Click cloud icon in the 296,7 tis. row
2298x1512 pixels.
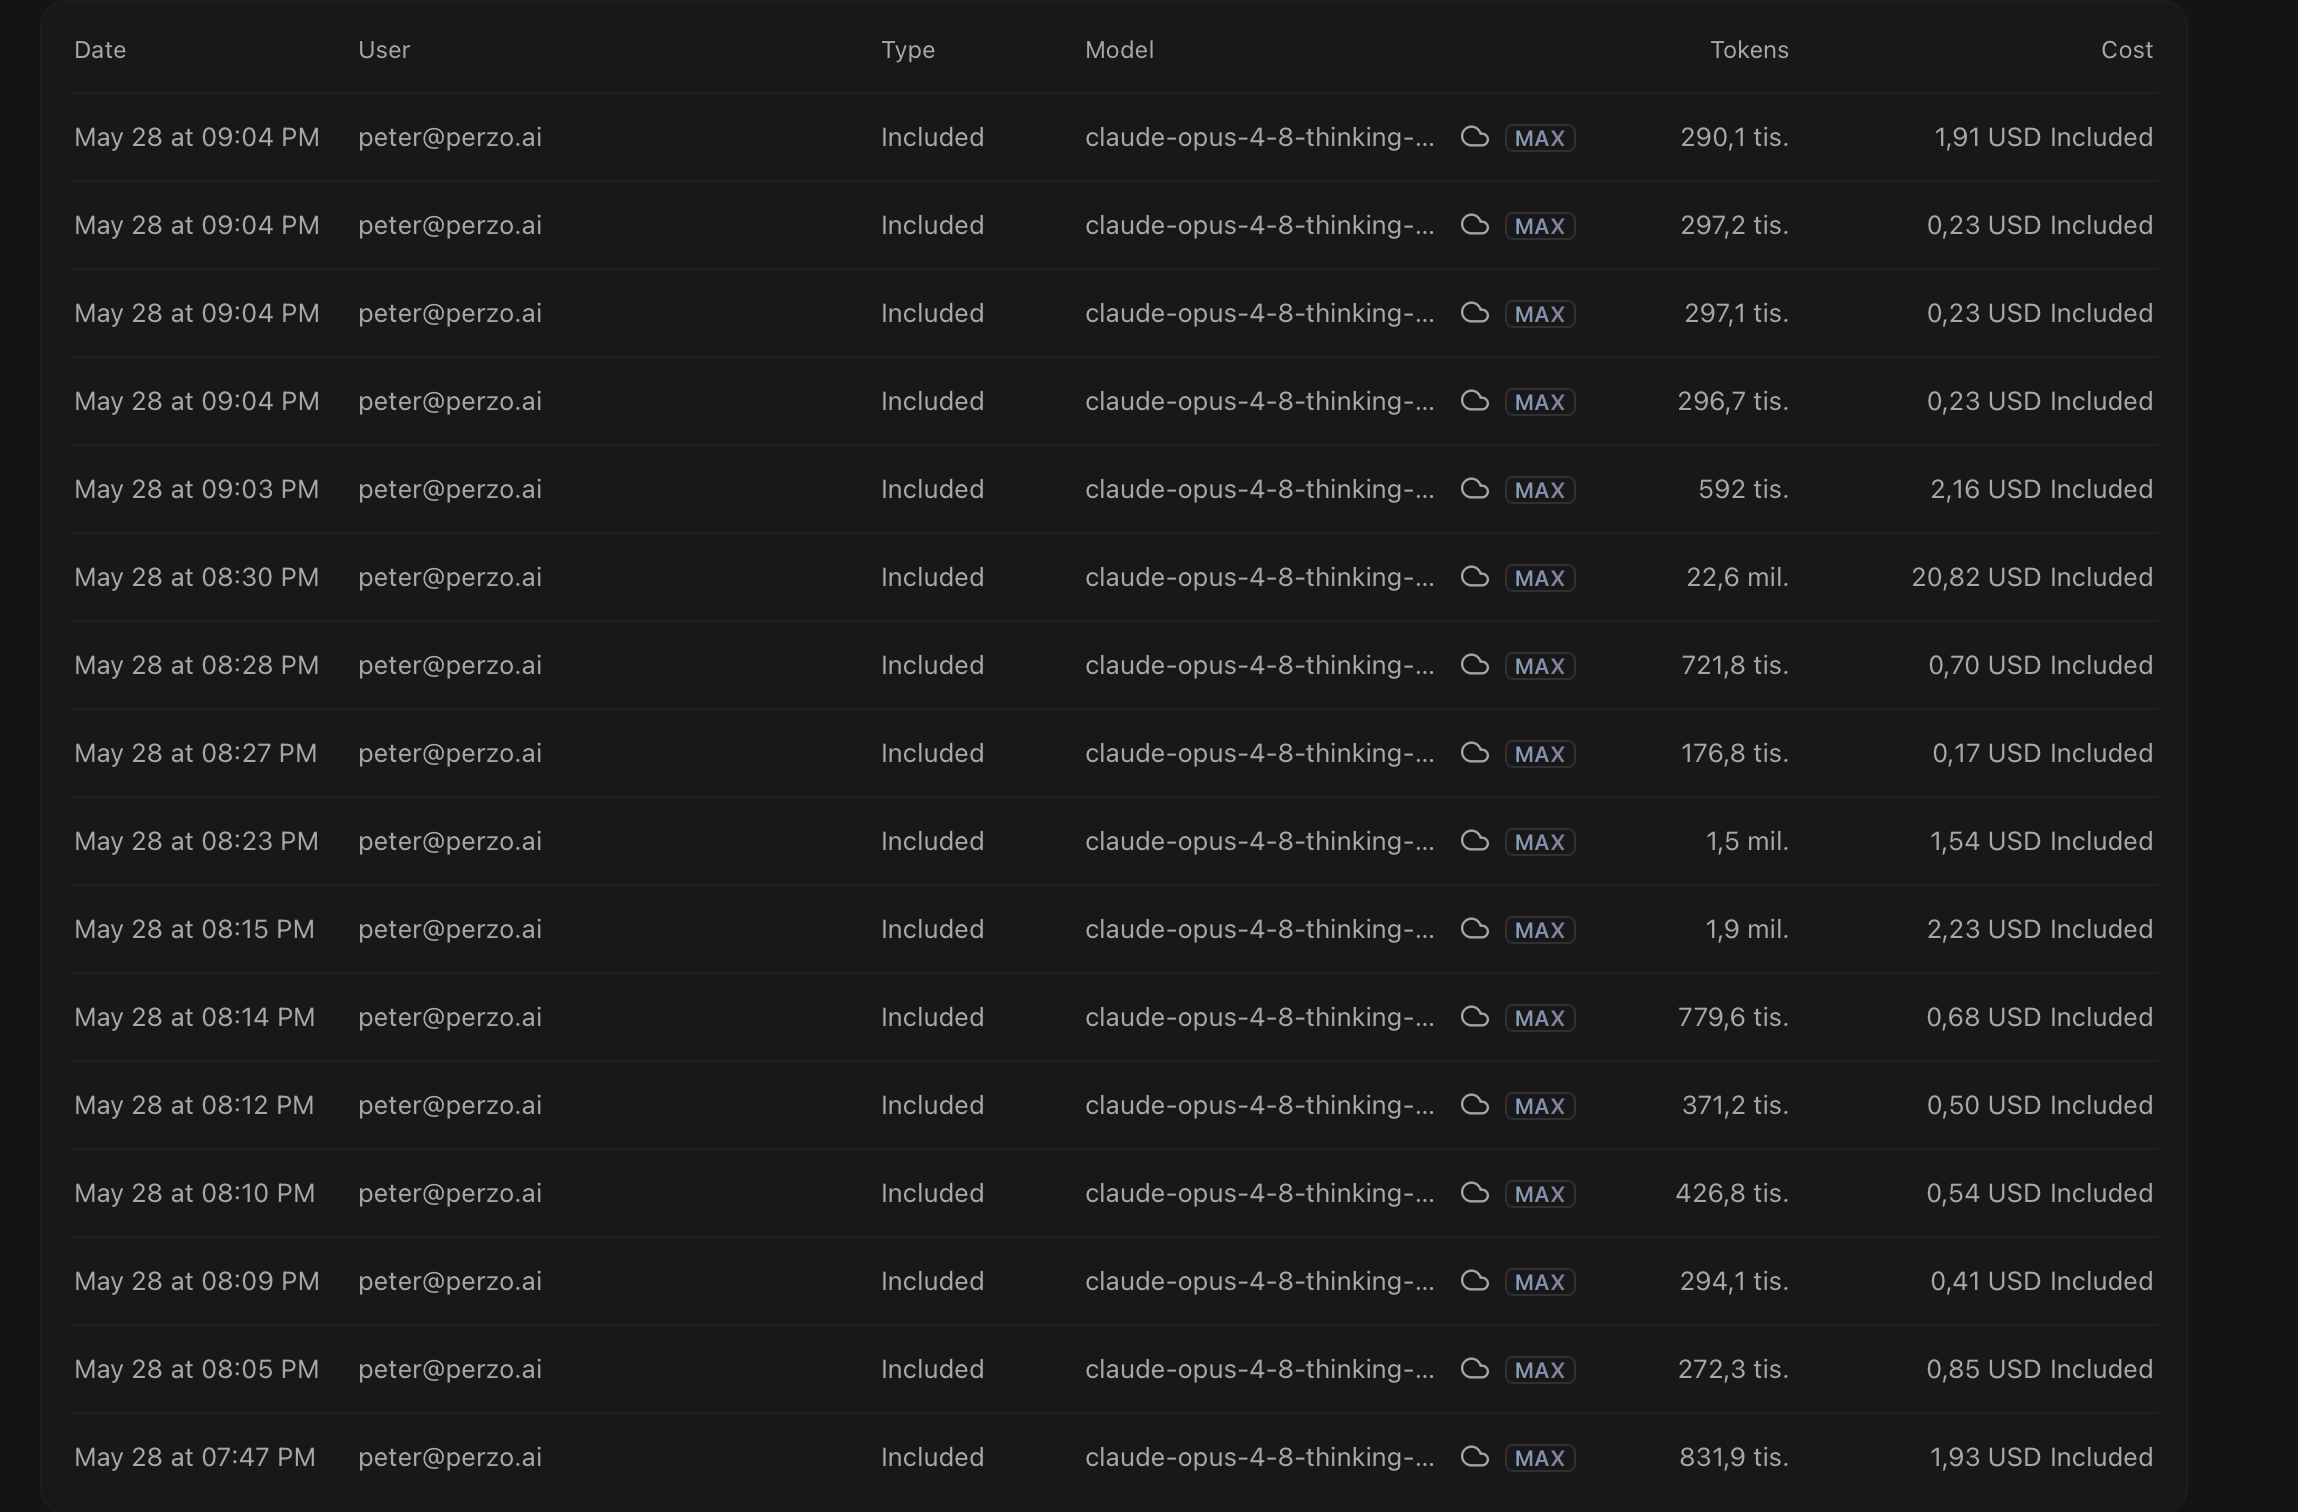coord(1474,401)
